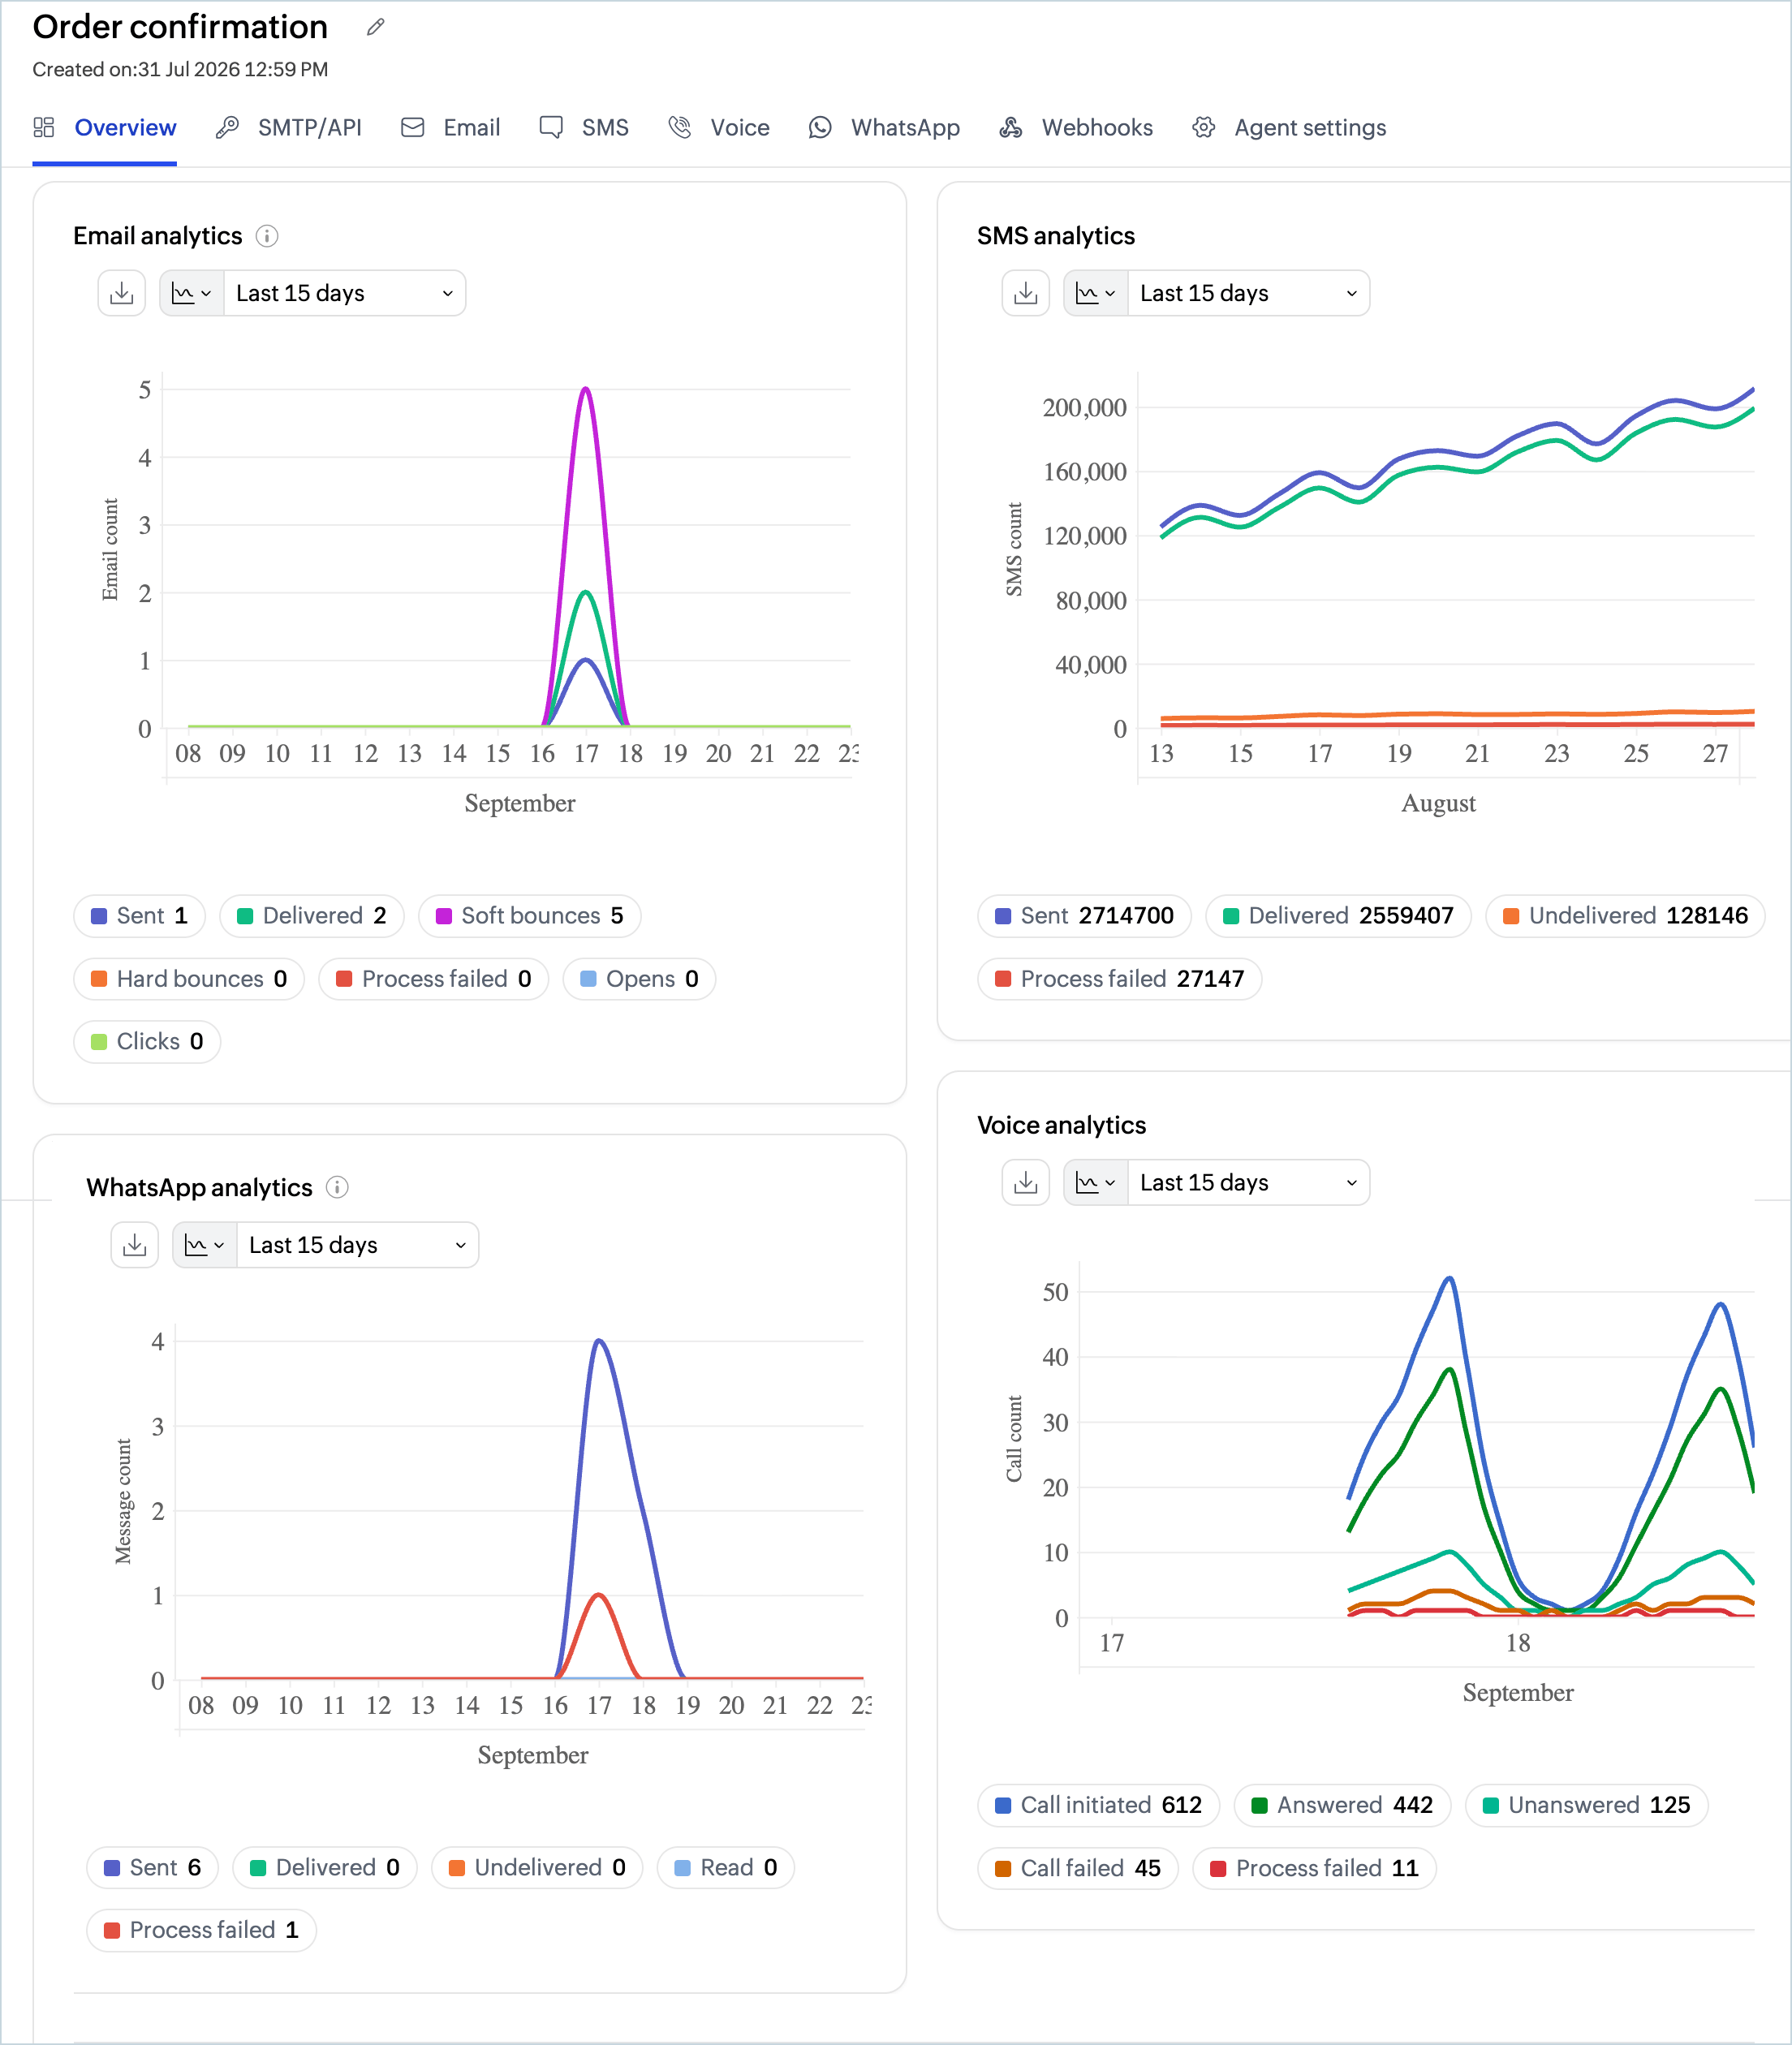Download the WhatsApp analytics chart
Screen dimensions: 1792x2045
tap(135, 1245)
